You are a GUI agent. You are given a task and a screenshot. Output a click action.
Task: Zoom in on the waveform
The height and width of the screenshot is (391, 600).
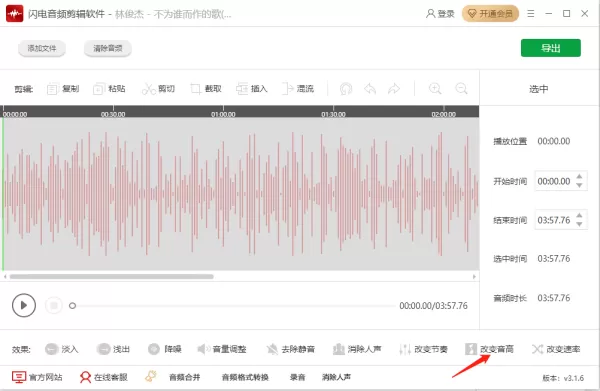[435, 89]
